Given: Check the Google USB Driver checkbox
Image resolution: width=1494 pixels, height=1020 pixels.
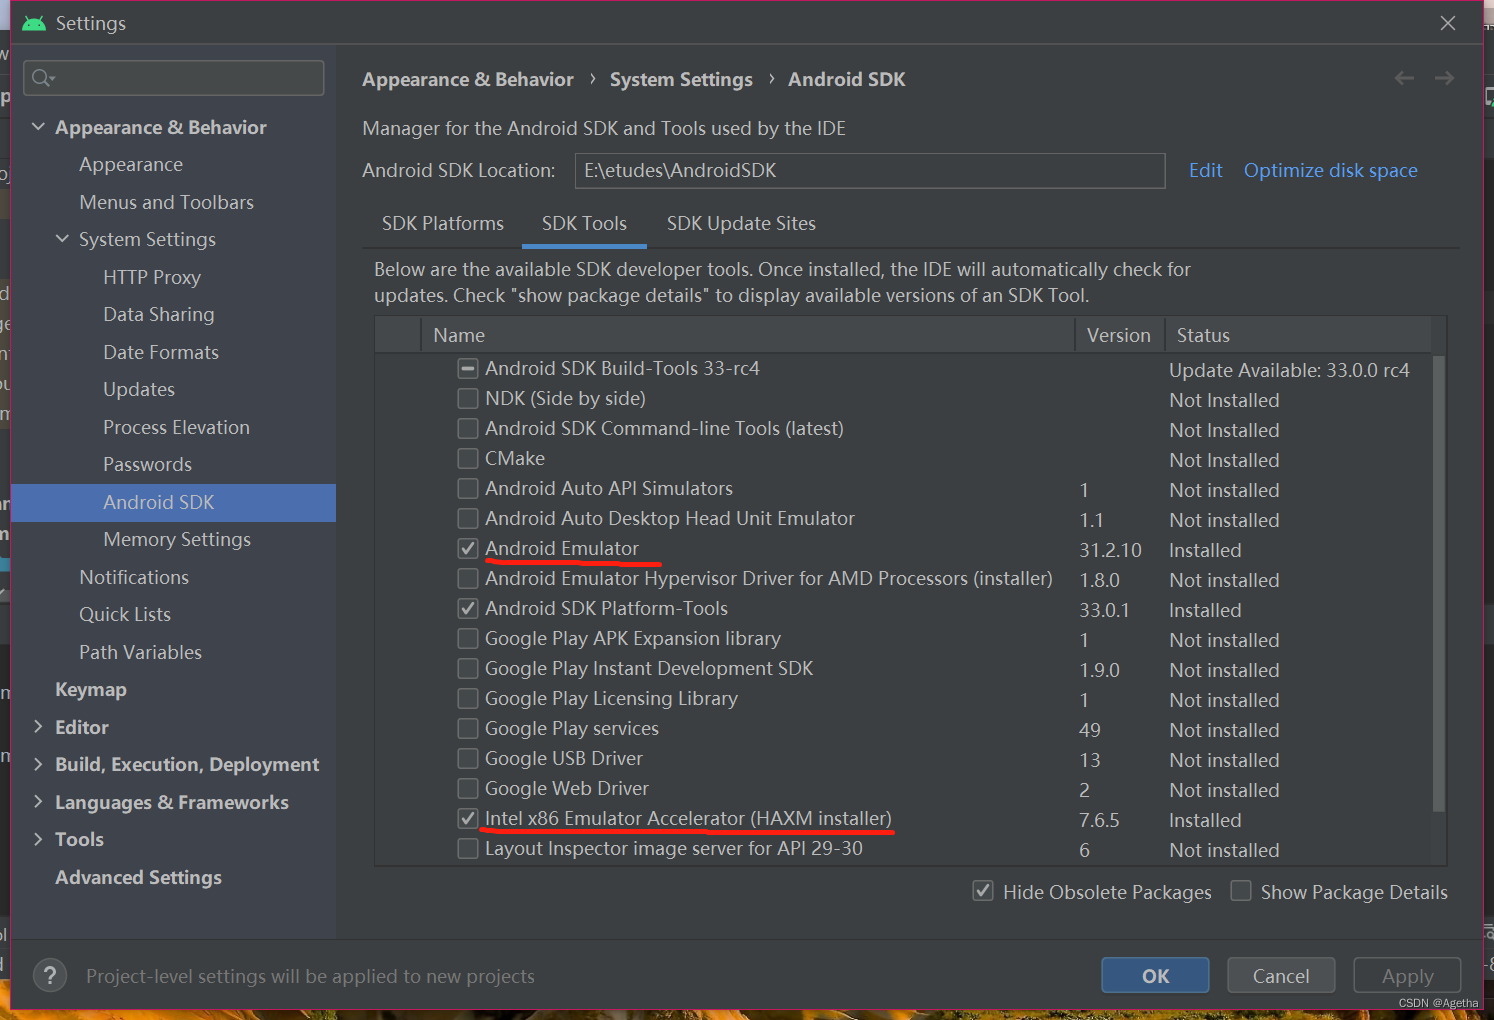Looking at the screenshot, I should [467, 758].
